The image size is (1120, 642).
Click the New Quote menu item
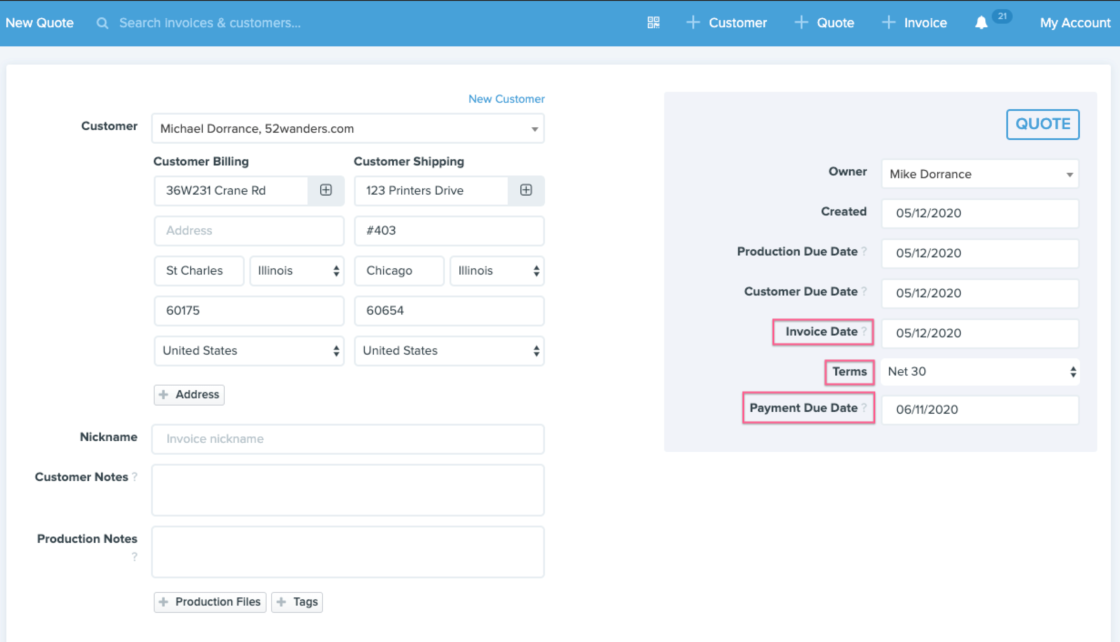pyautogui.click(x=39, y=21)
